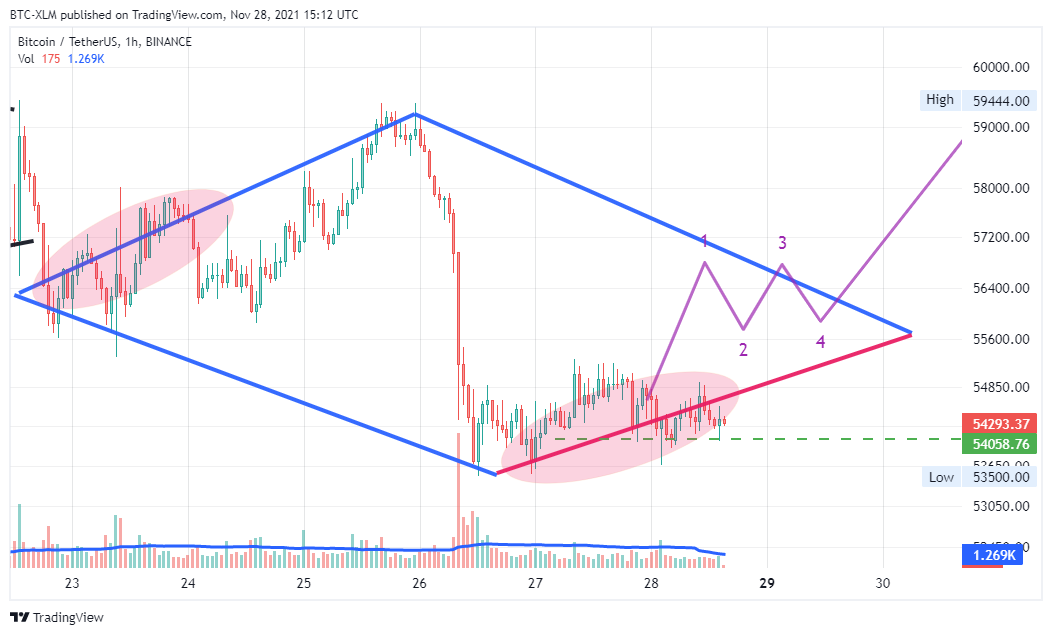Viewport: 1052px width, 635px height.
Task: Click date 24 on time axis
Action: (188, 583)
